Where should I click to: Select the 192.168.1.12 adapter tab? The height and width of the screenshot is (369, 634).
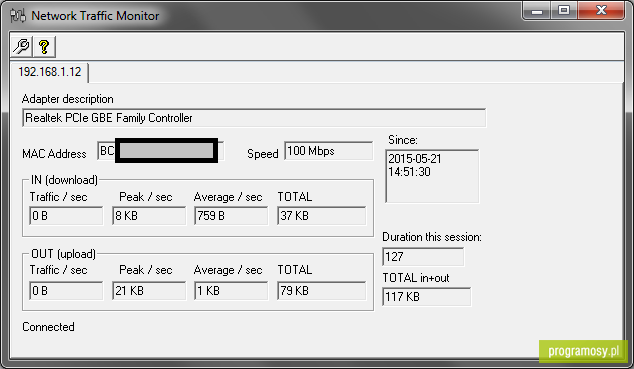pyautogui.click(x=49, y=72)
